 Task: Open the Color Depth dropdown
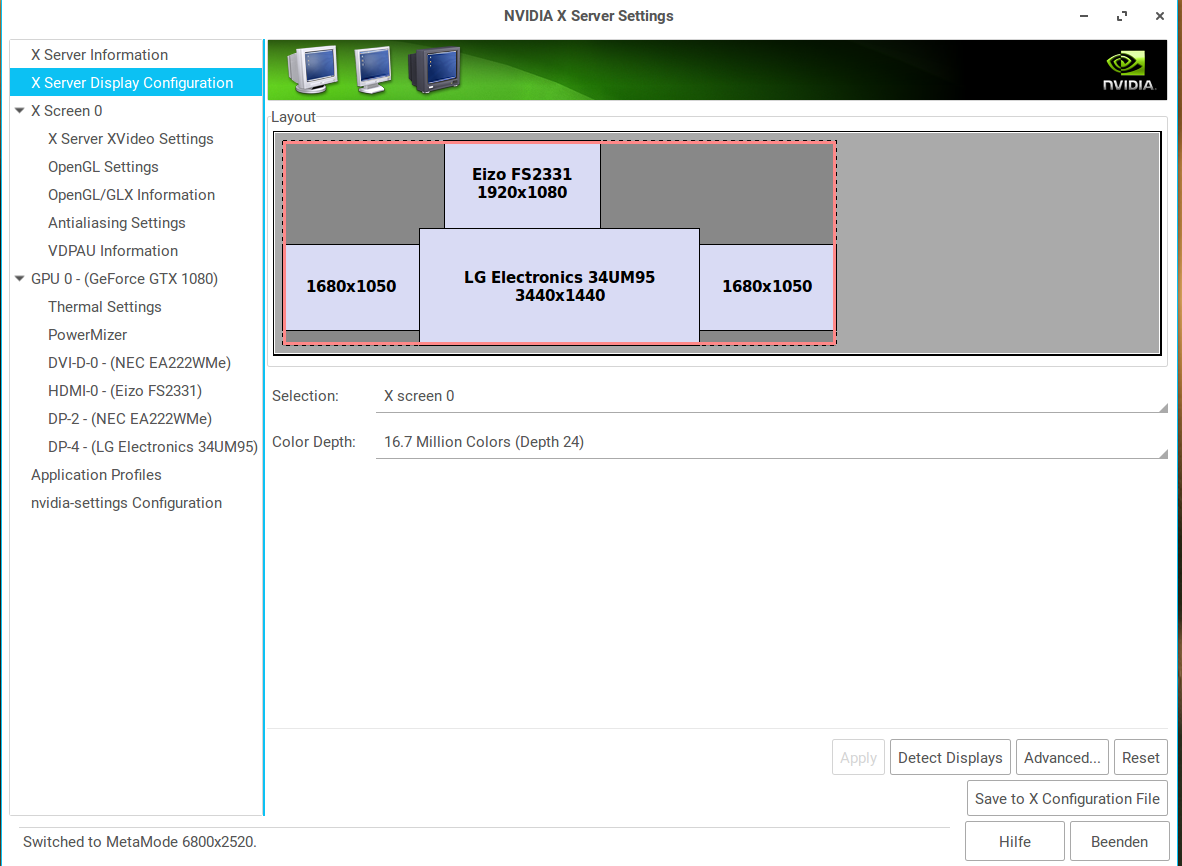click(770, 442)
